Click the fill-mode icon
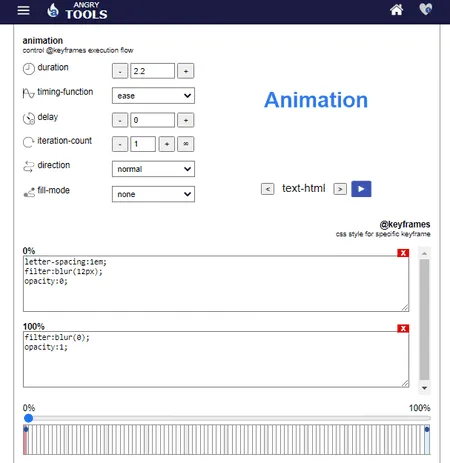Screen dimensions: 450x463 29,192
